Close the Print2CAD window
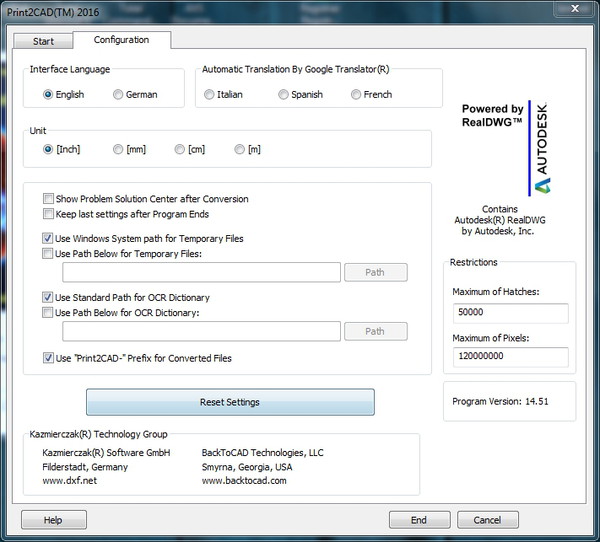This screenshot has width=600, height=542. tap(575, 8)
